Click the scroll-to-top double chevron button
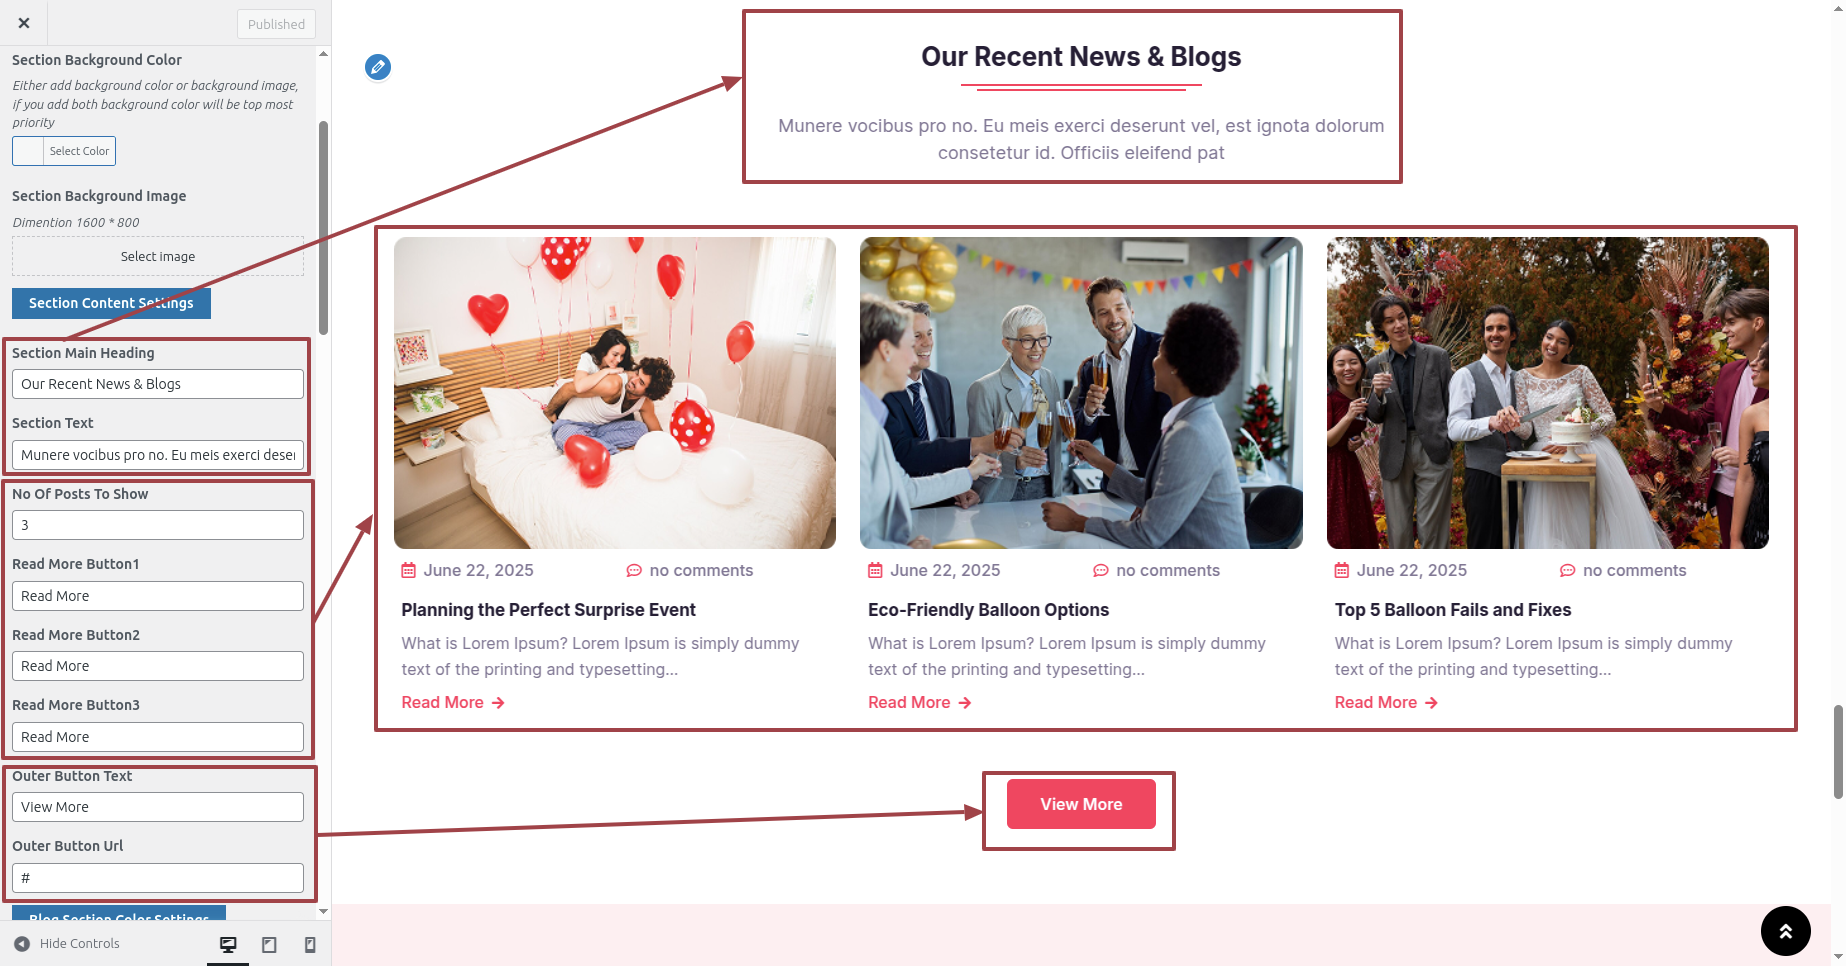This screenshot has height=966, width=1846. click(1786, 931)
